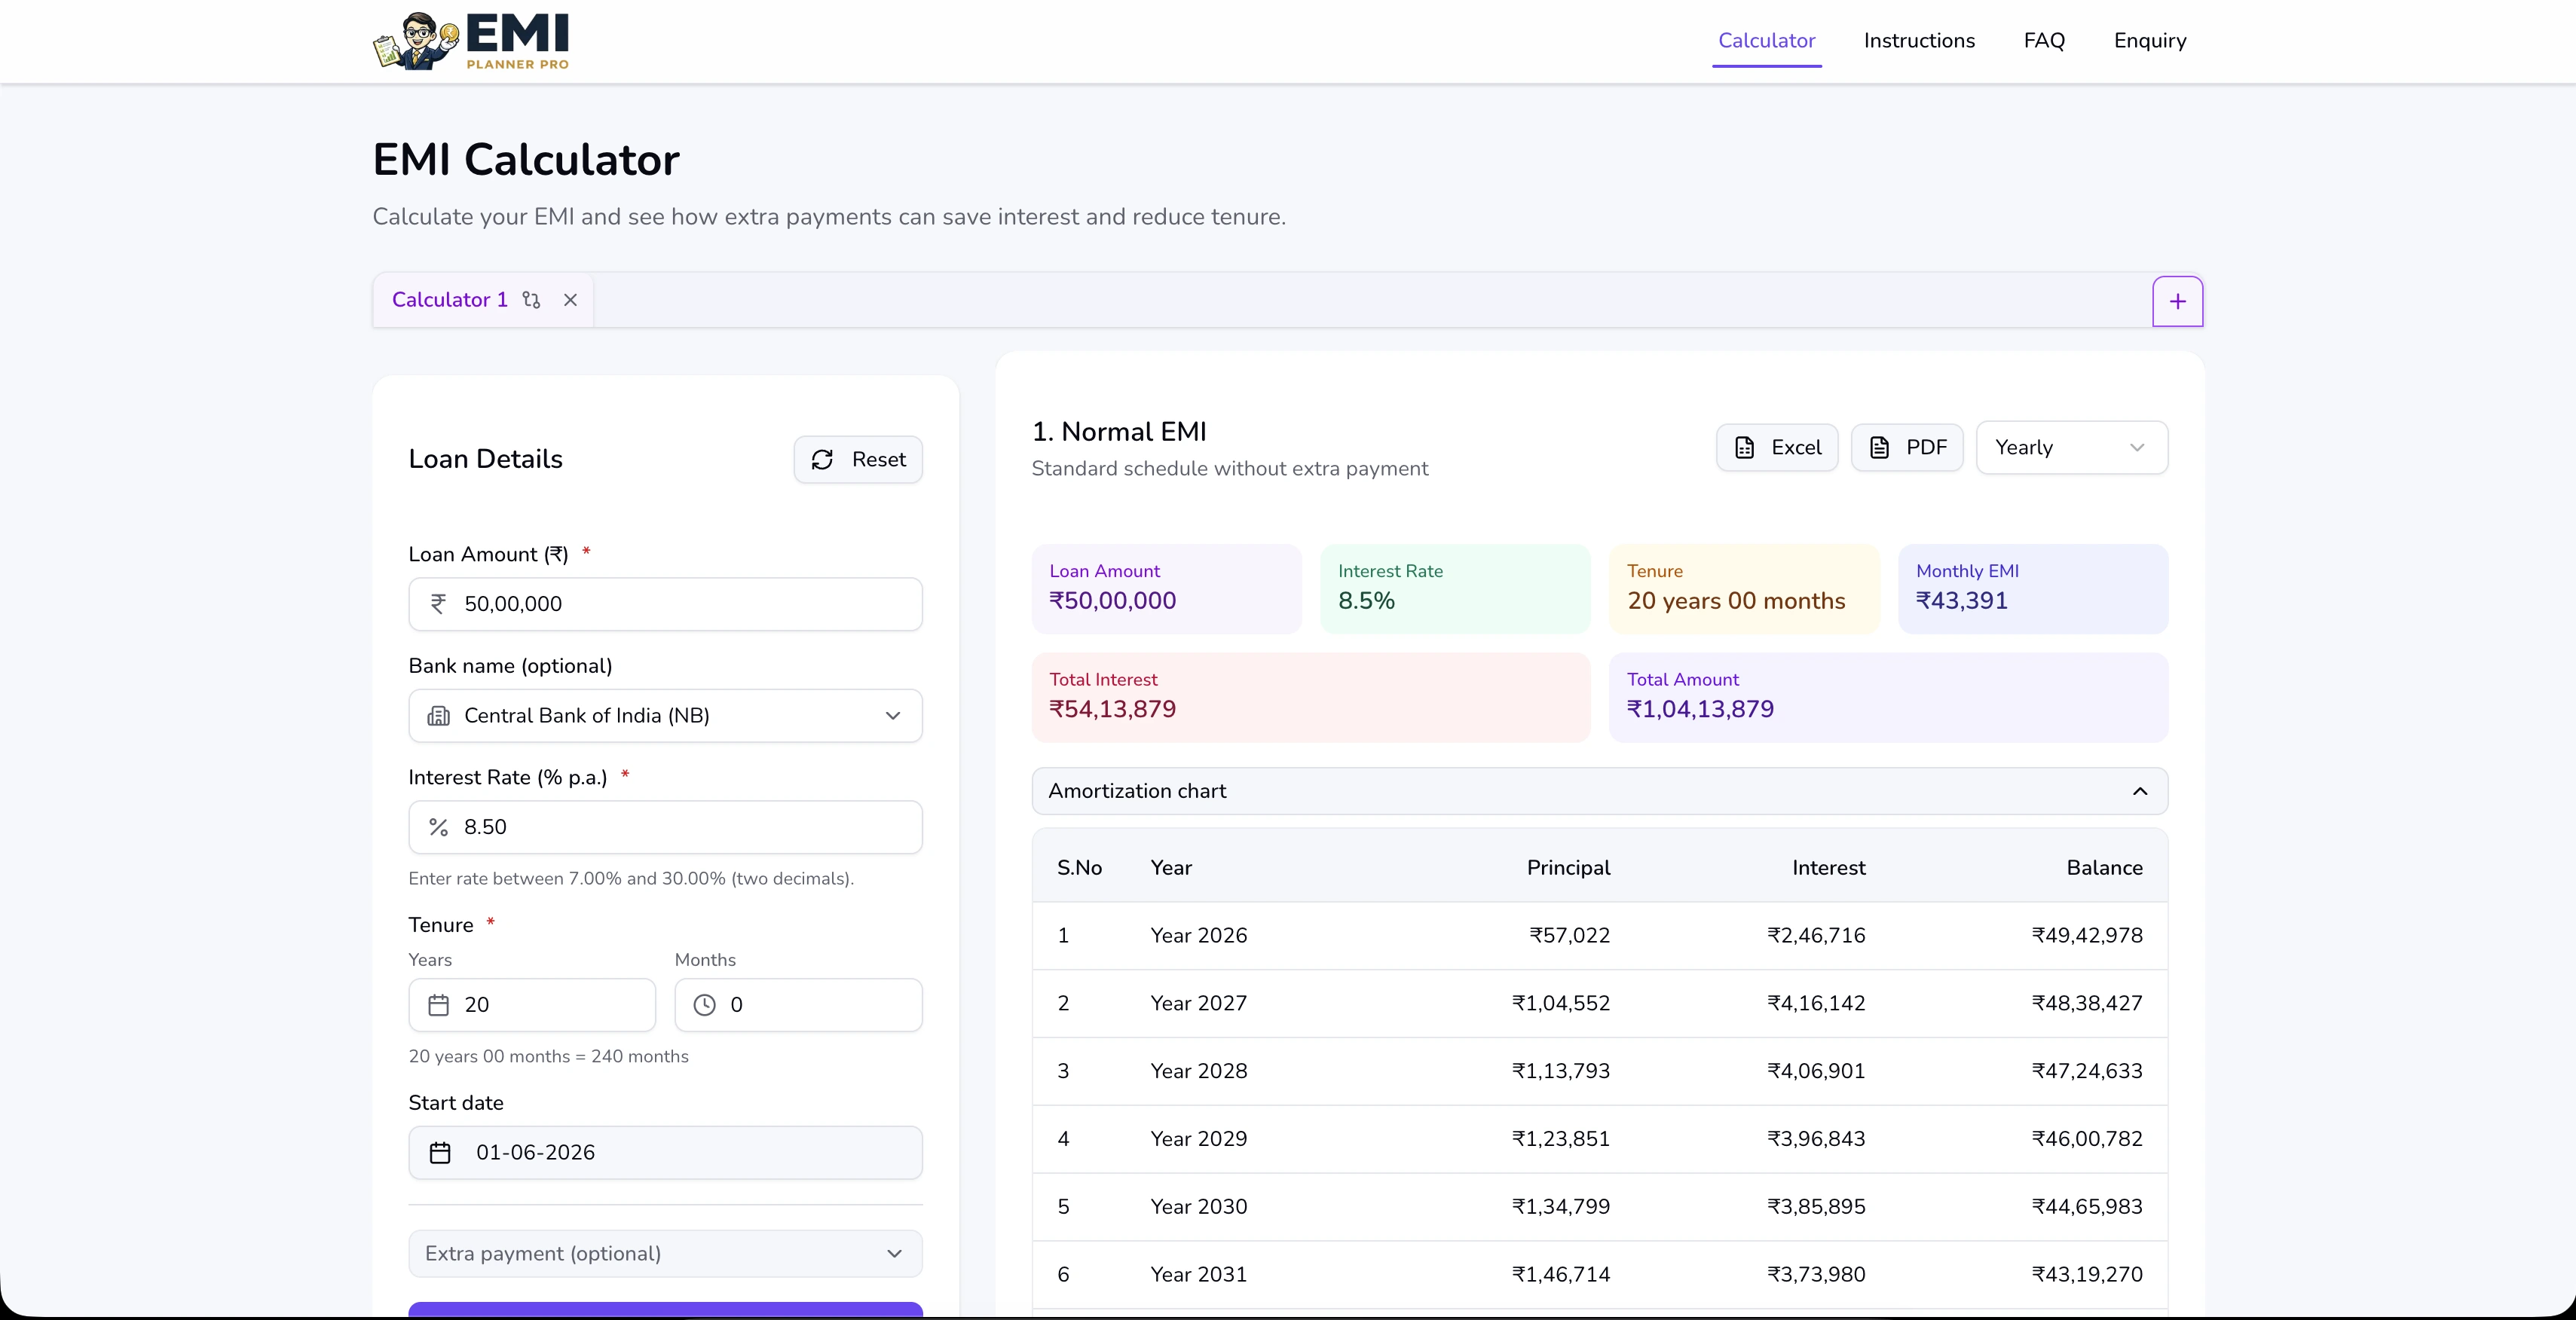The width and height of the screenshot is (2576, 1320).
Task: Go to the Instructions page
Action: (x=1919, y=41)
